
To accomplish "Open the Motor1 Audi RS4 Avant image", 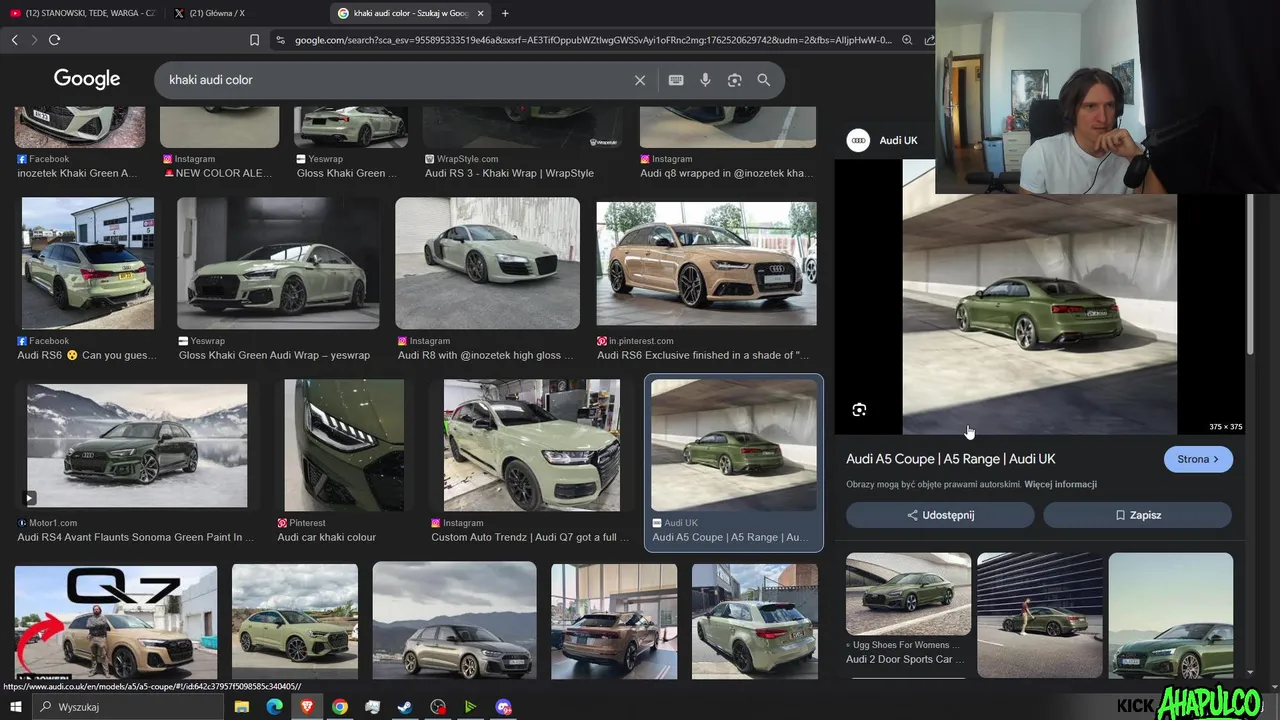I will [137, 446].
